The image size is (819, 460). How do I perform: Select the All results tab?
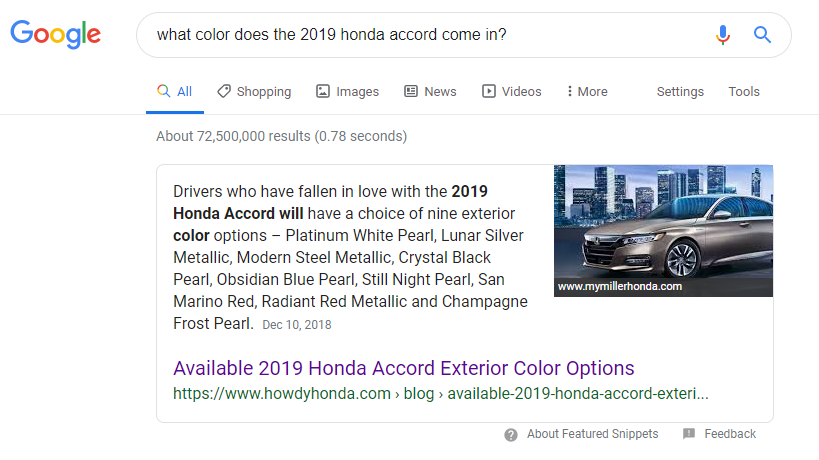coord(174,91)
